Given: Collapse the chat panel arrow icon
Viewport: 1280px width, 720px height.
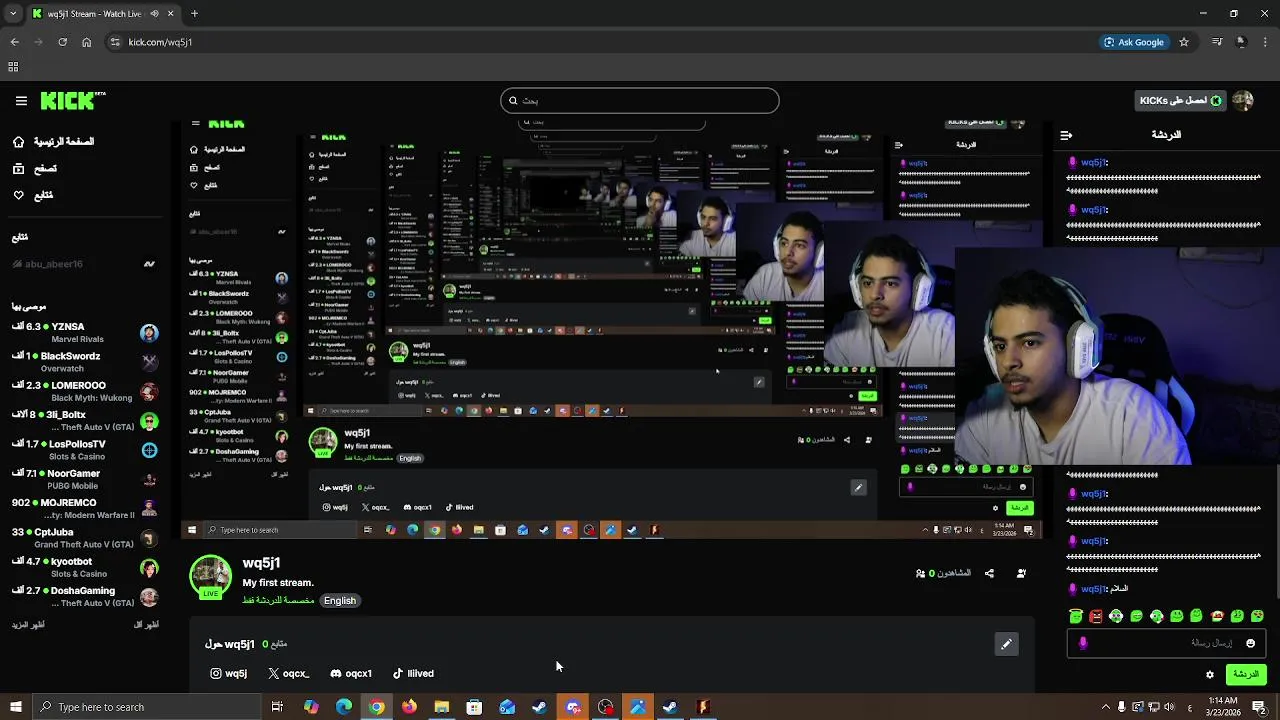Looking at the screenshot, I should point(1066,135).
